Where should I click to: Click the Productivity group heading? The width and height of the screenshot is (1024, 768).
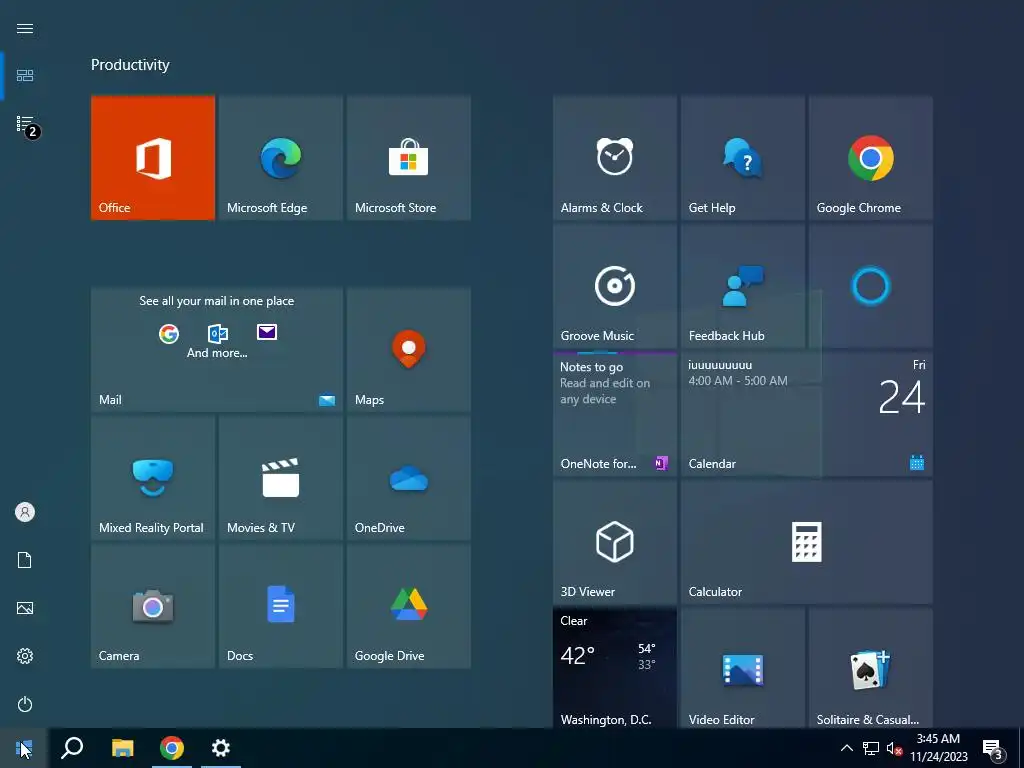[x=130, y=65]
